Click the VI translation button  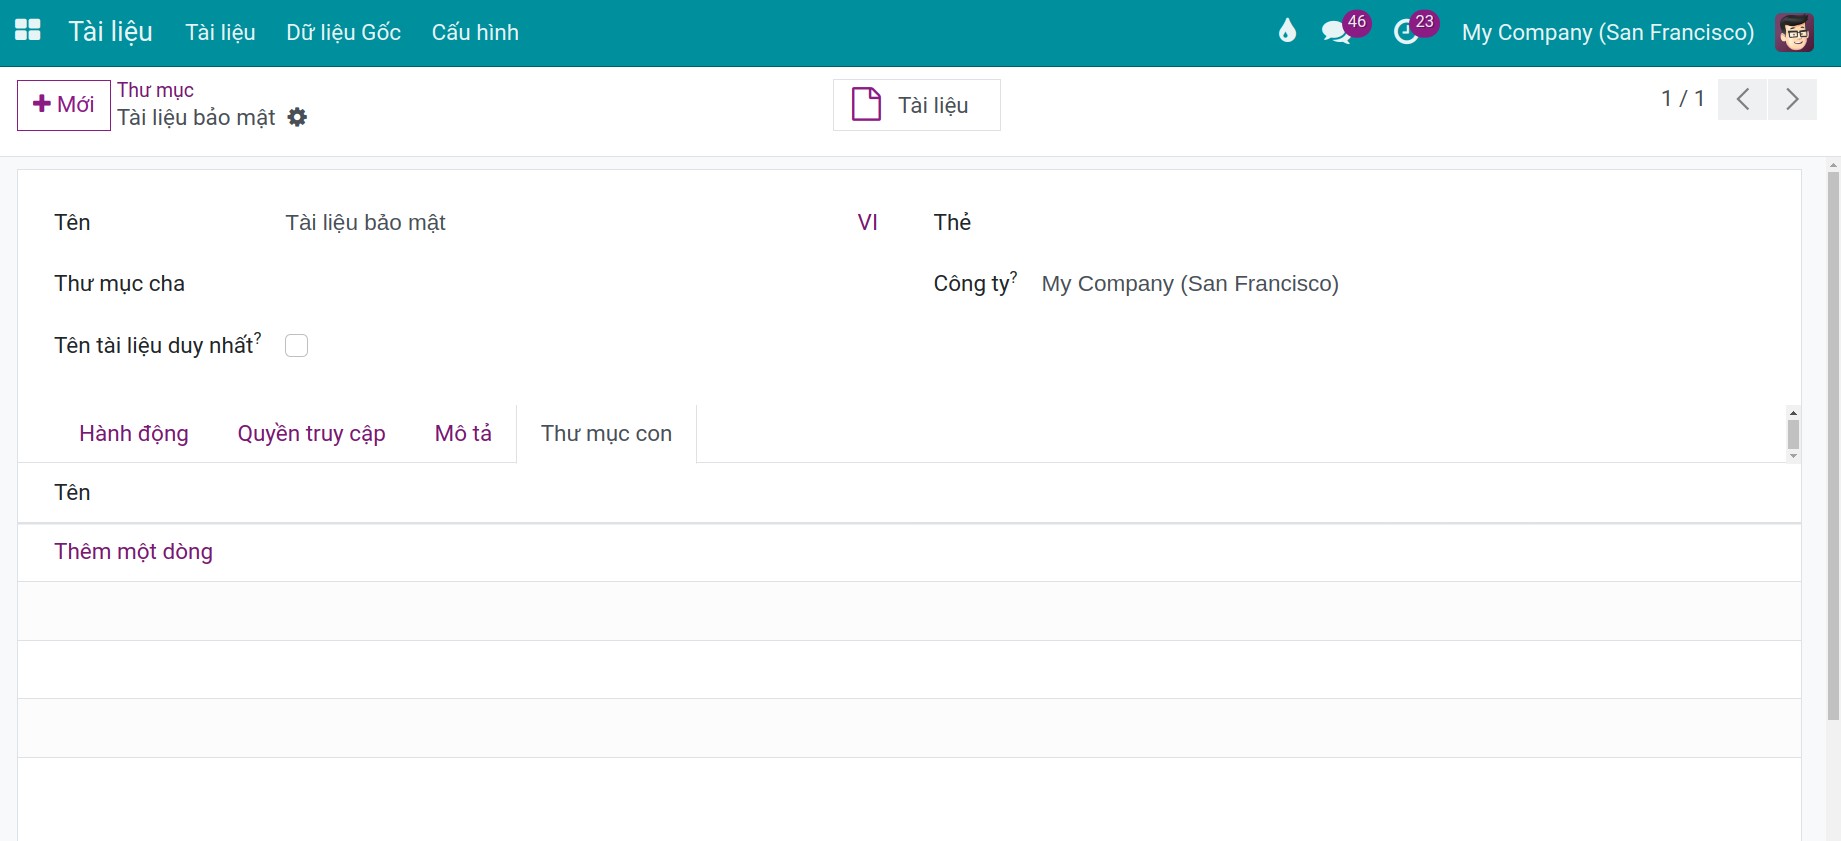(x=867, y=222)
